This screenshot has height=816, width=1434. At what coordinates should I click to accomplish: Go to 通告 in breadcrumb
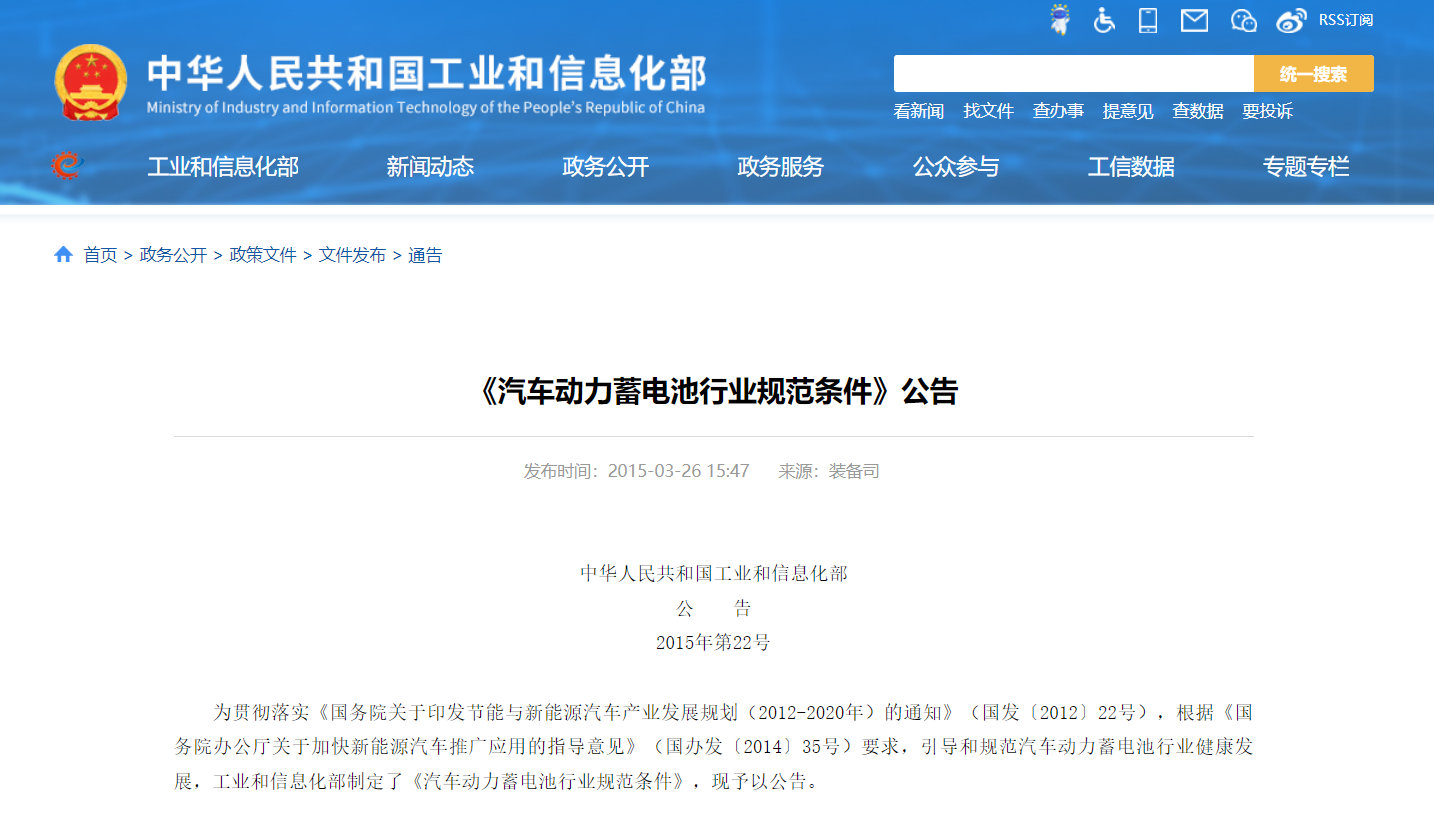[425, 255]
